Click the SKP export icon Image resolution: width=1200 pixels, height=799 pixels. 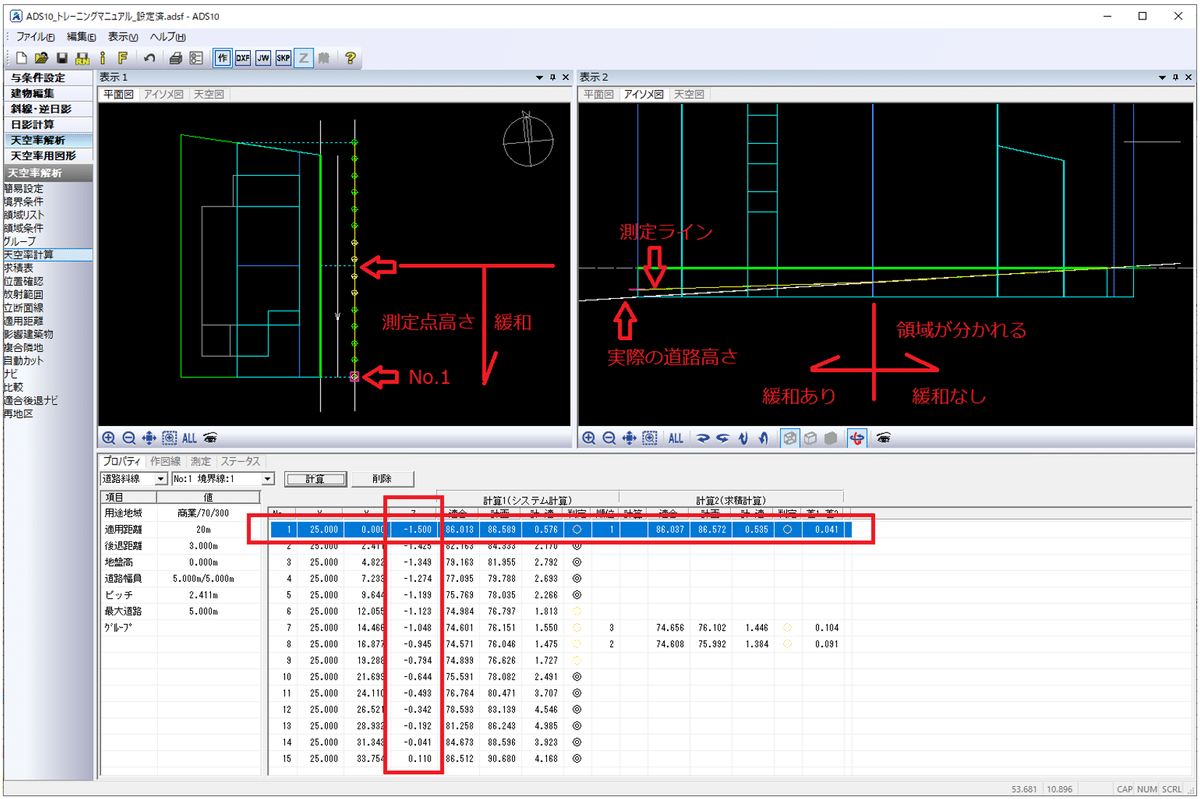pyautogui.click(x=283, y=58)
